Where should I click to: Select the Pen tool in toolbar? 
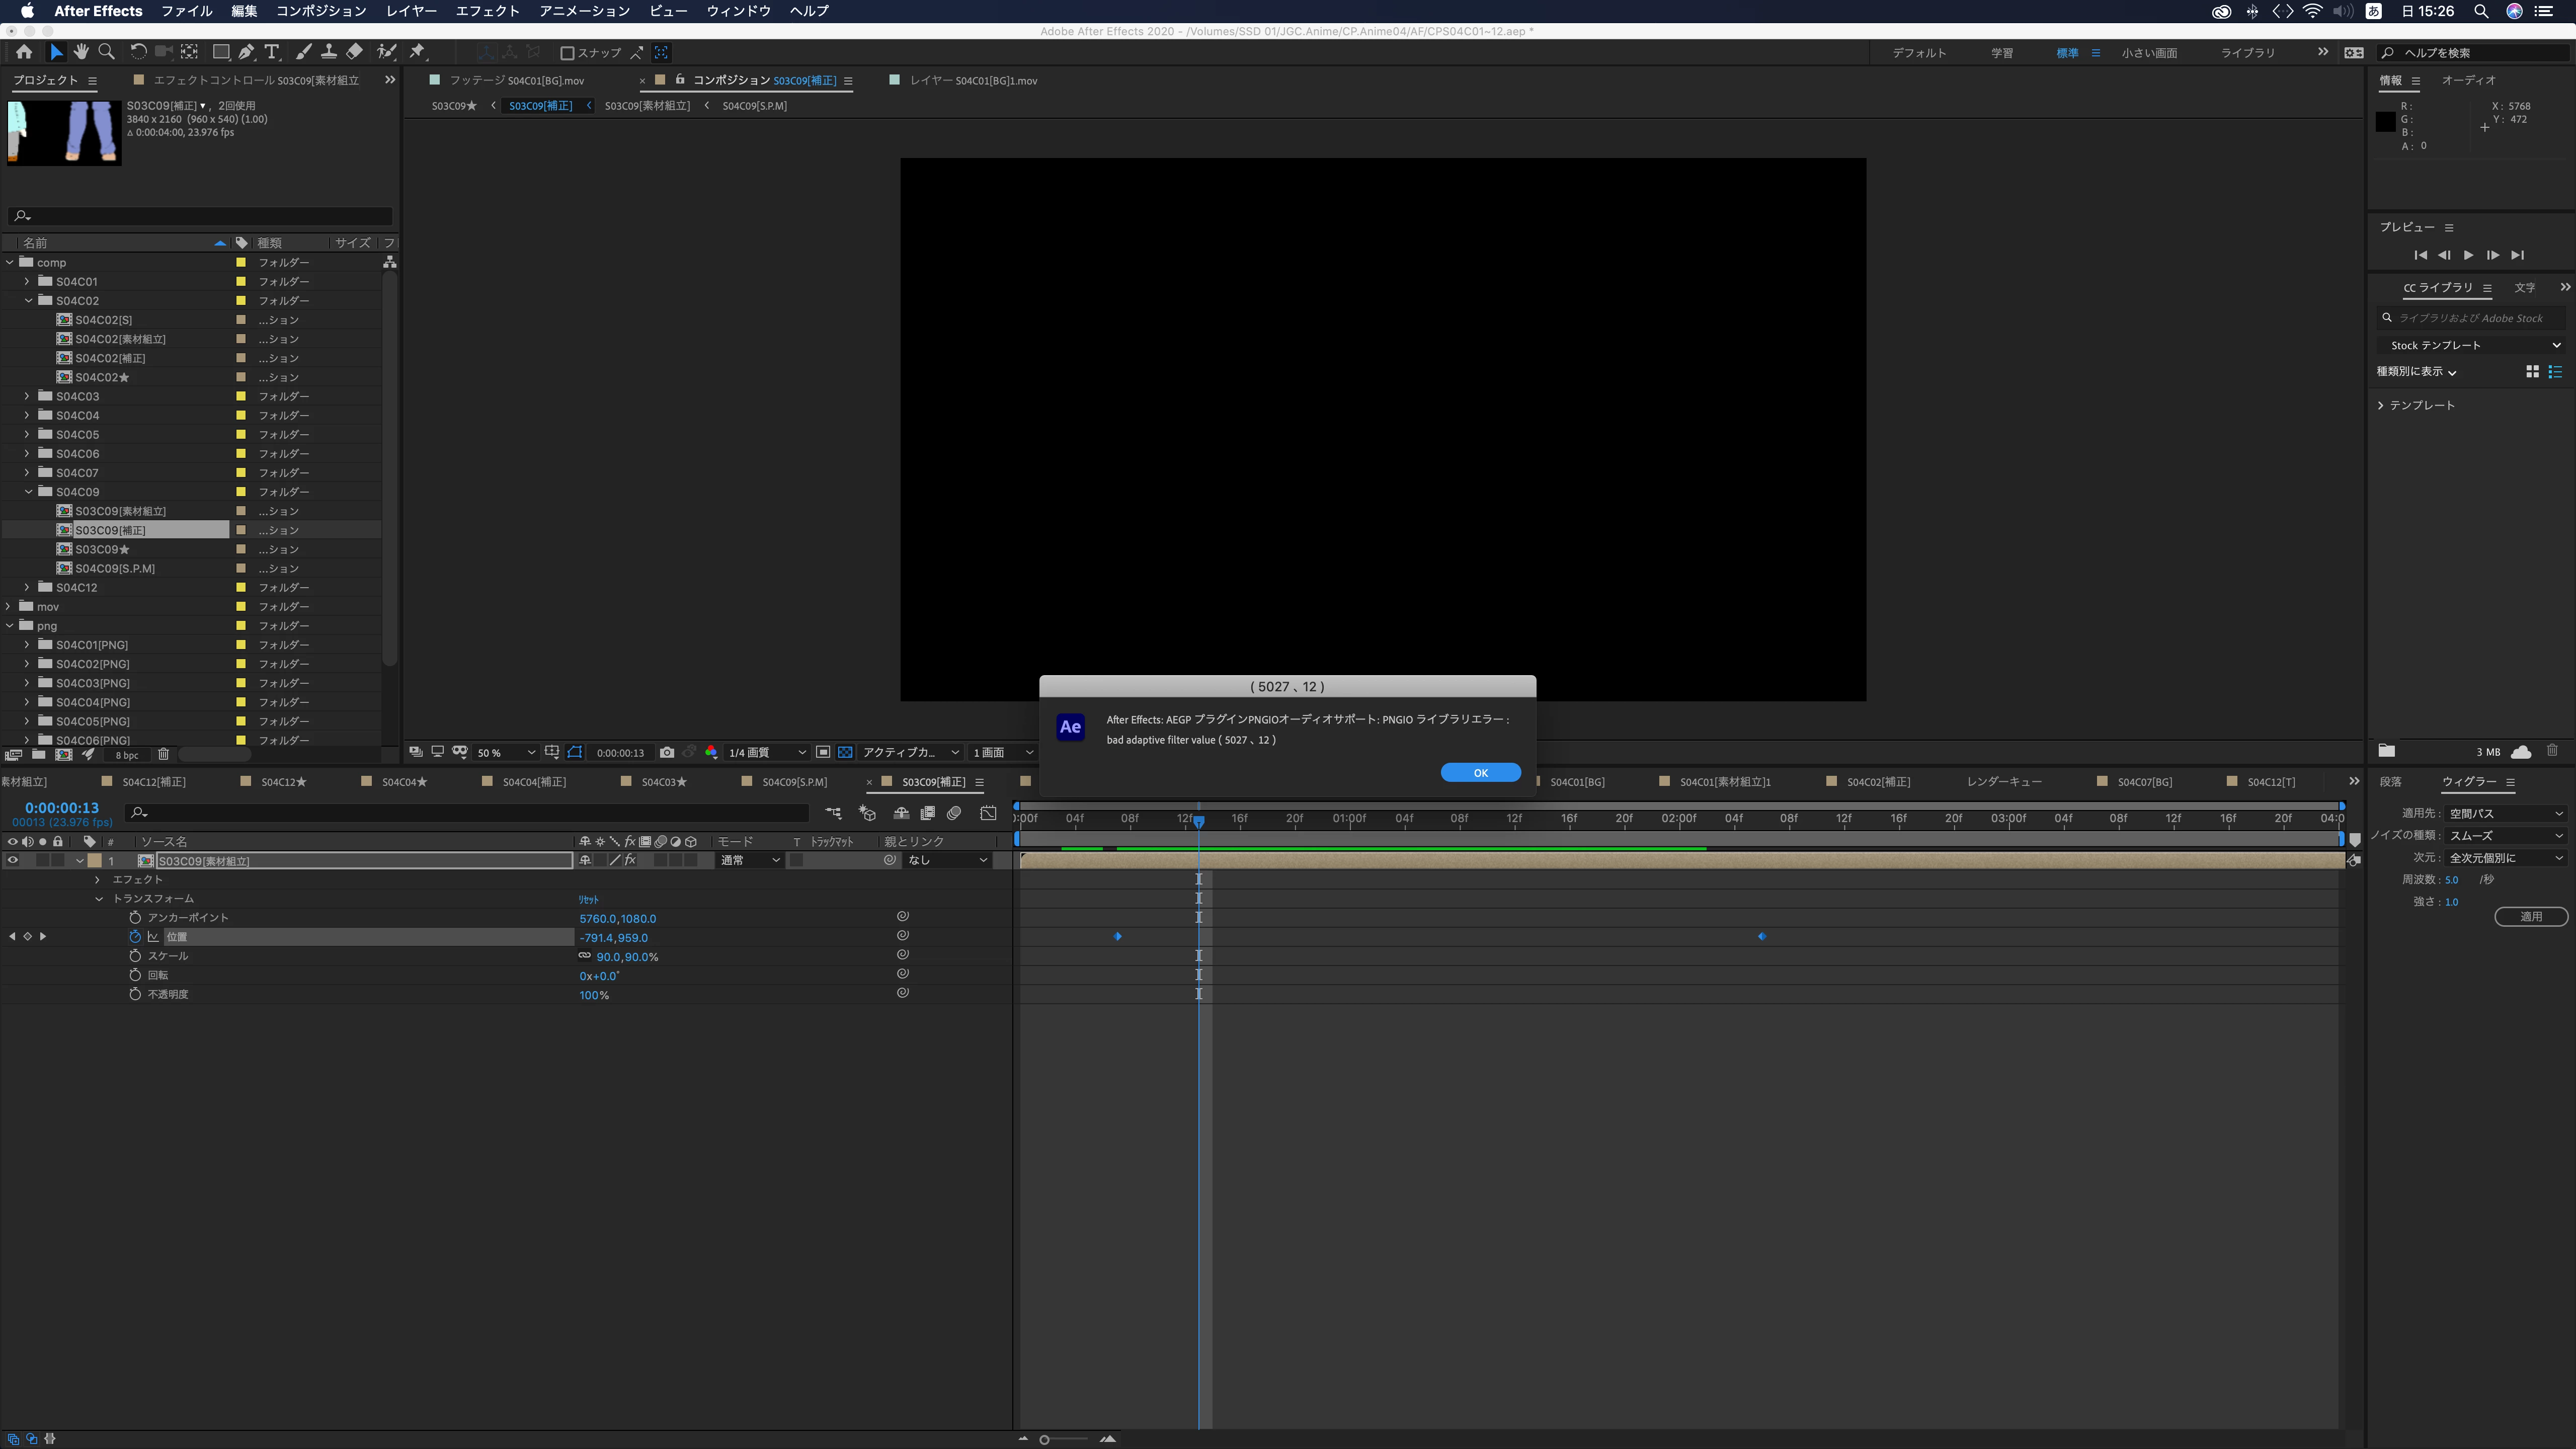click(246, 52)
